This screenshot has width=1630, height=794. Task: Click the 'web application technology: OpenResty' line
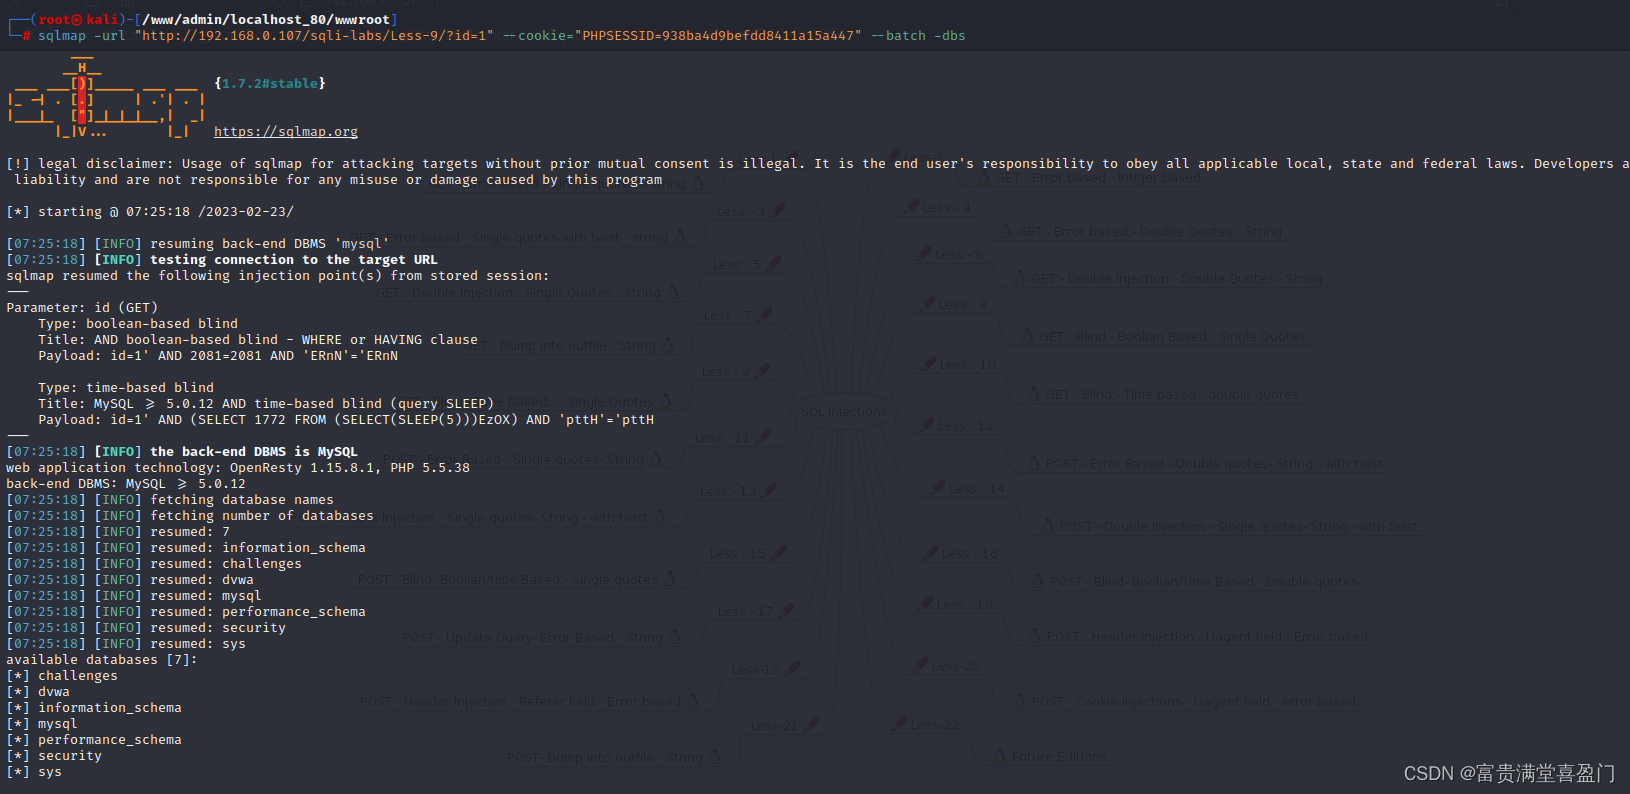click(x=238, y=468)
